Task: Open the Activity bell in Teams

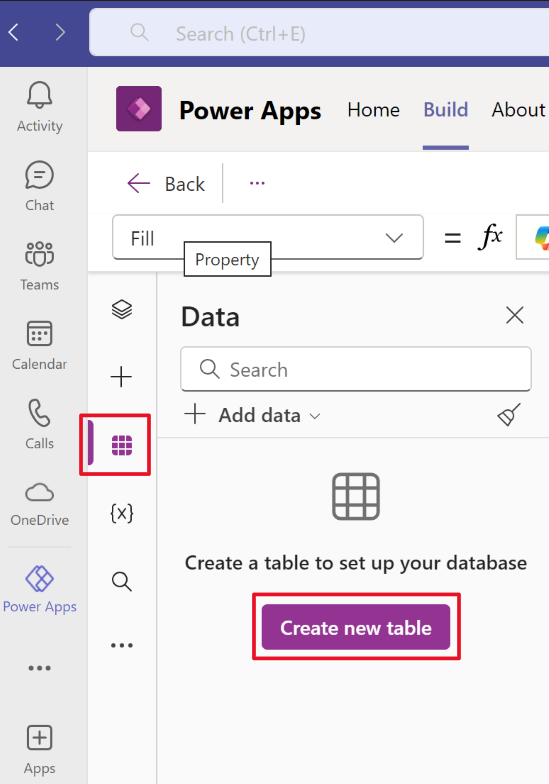Action: pyautogui.click(x=40, y=107)
